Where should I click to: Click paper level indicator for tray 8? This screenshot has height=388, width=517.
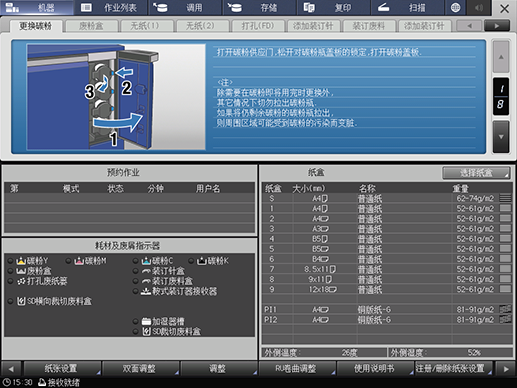(506, 279)
